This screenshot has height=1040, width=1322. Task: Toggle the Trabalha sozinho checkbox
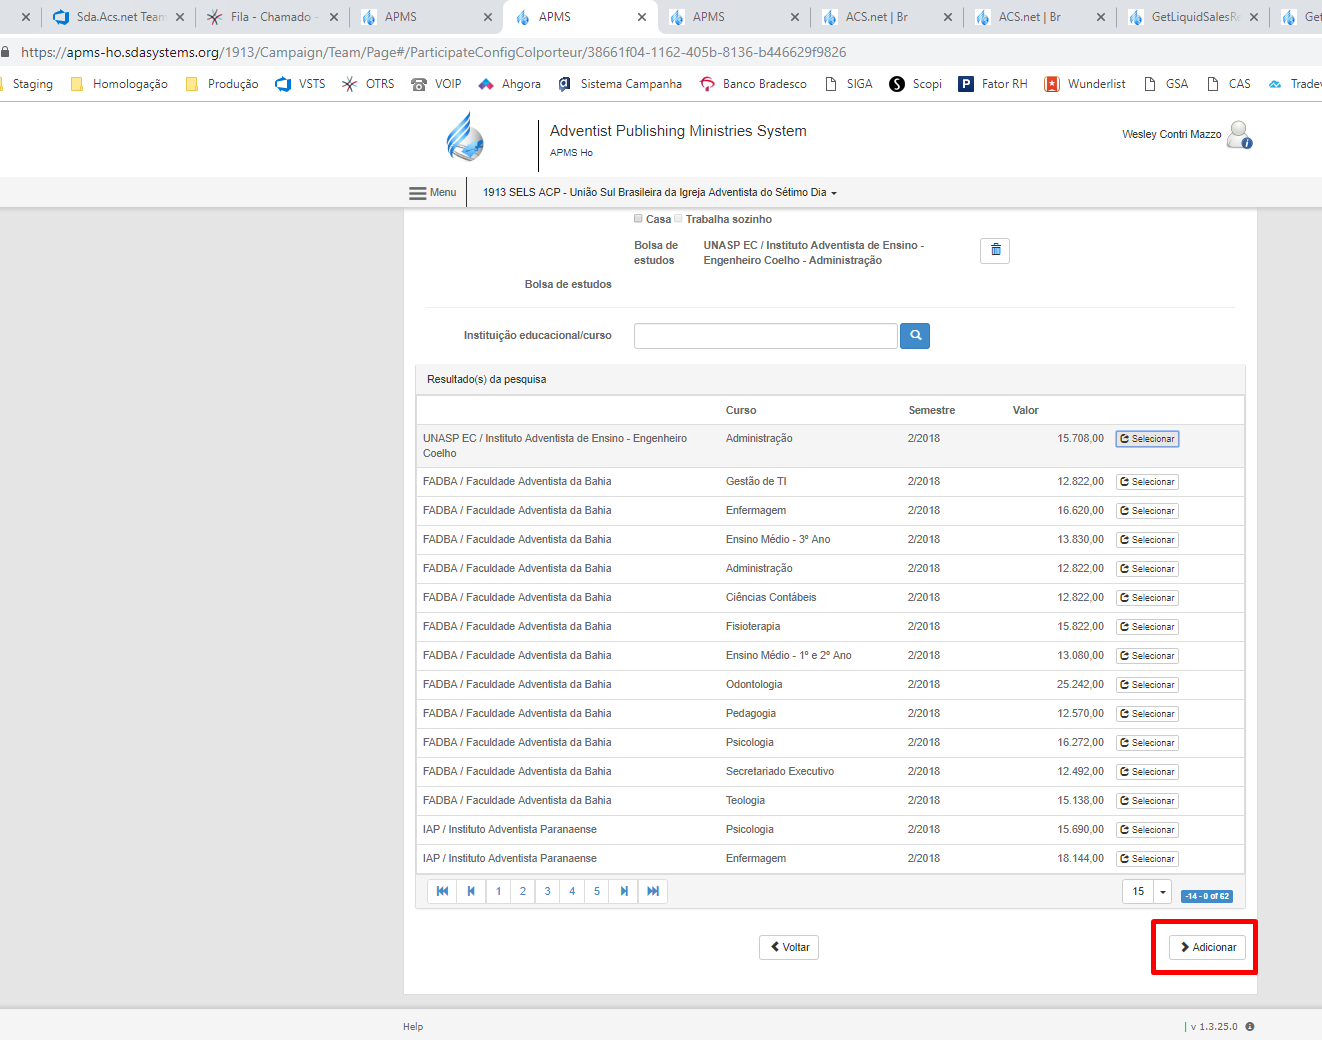tap(678, 218)
